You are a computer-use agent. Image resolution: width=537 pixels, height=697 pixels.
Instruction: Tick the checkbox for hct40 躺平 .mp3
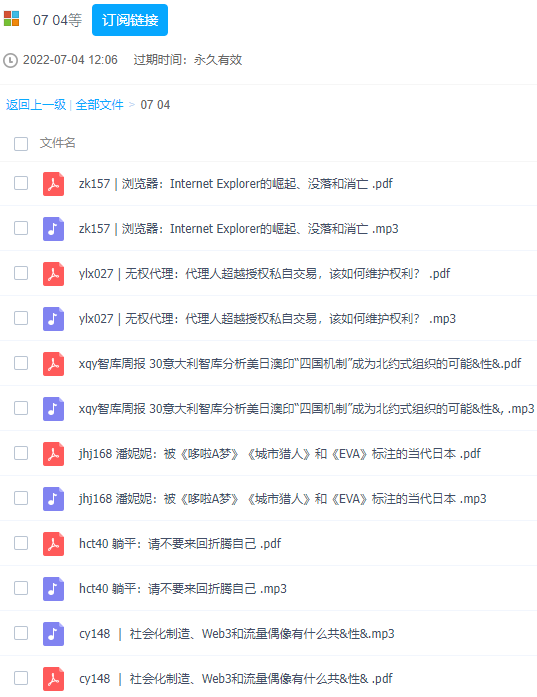pos(21,588)
